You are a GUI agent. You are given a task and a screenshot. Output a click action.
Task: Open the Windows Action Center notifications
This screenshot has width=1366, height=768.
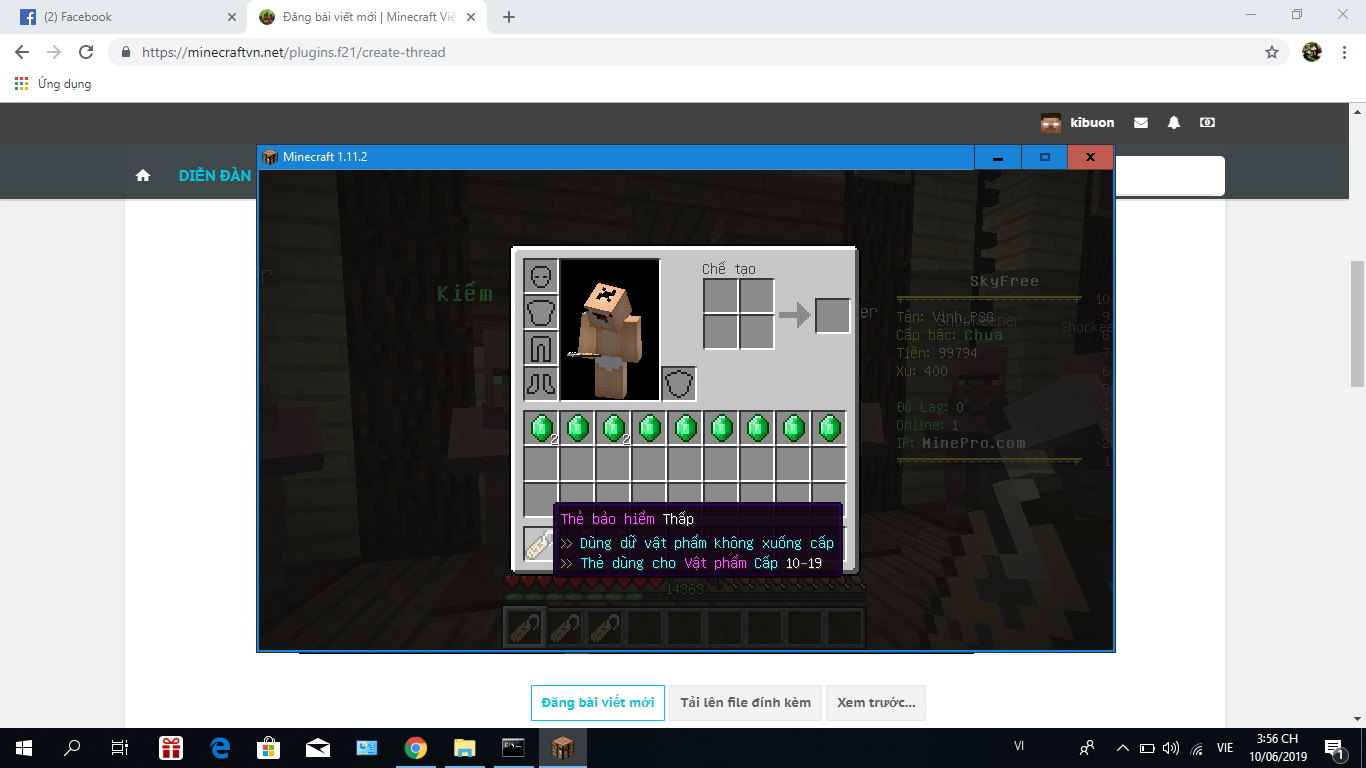coord(1335,748)
